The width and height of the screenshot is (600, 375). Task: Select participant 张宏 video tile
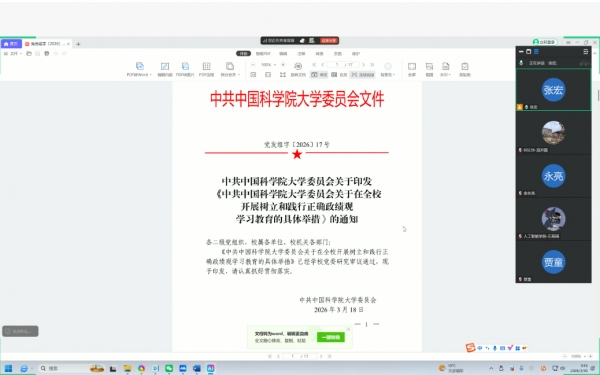[x=553, y=90]
